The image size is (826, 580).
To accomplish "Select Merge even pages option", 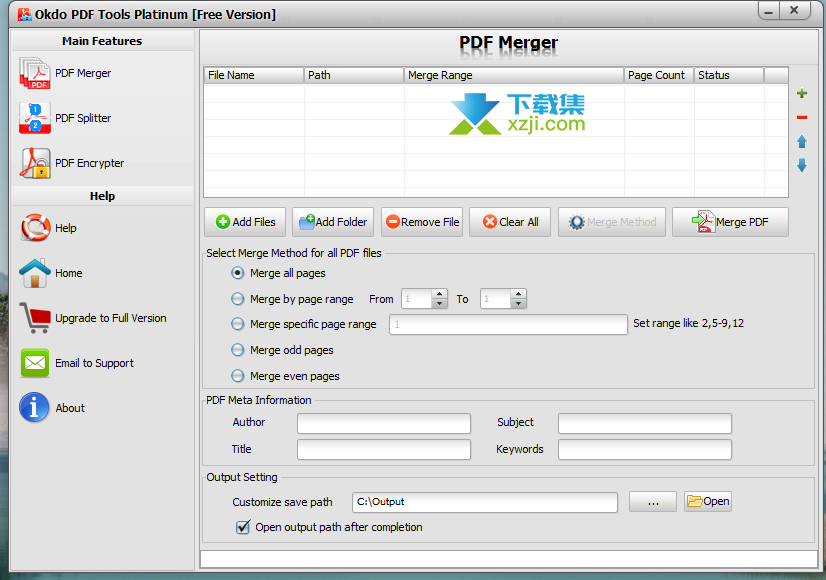I will coord(238,376).
